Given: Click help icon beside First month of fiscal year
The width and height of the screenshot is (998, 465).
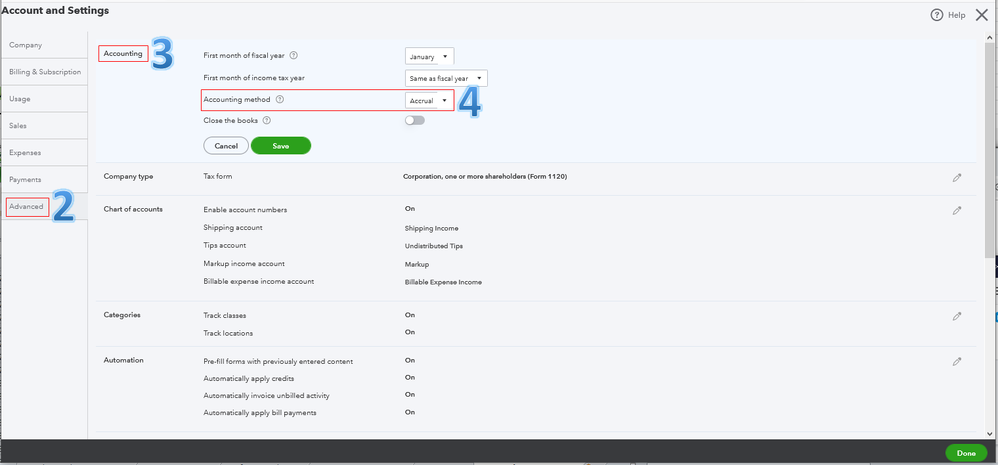Looking at the screenshot, I should [293, 55].
